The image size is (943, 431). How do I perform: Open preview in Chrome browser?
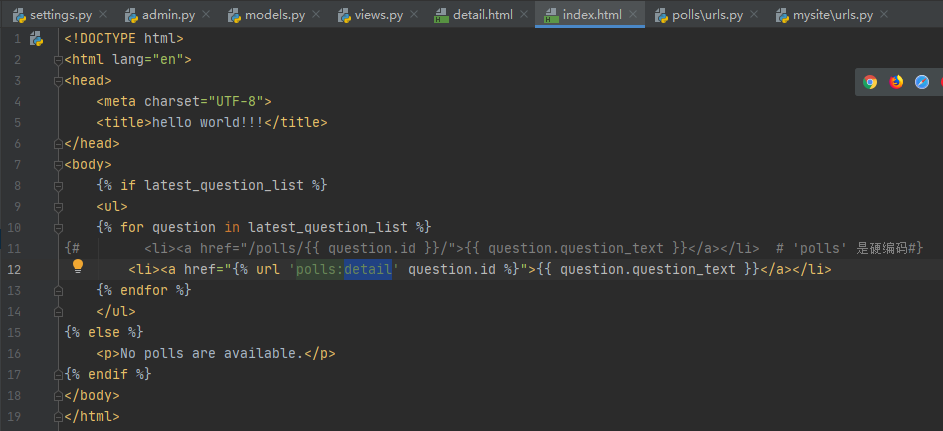coord(870,82)
